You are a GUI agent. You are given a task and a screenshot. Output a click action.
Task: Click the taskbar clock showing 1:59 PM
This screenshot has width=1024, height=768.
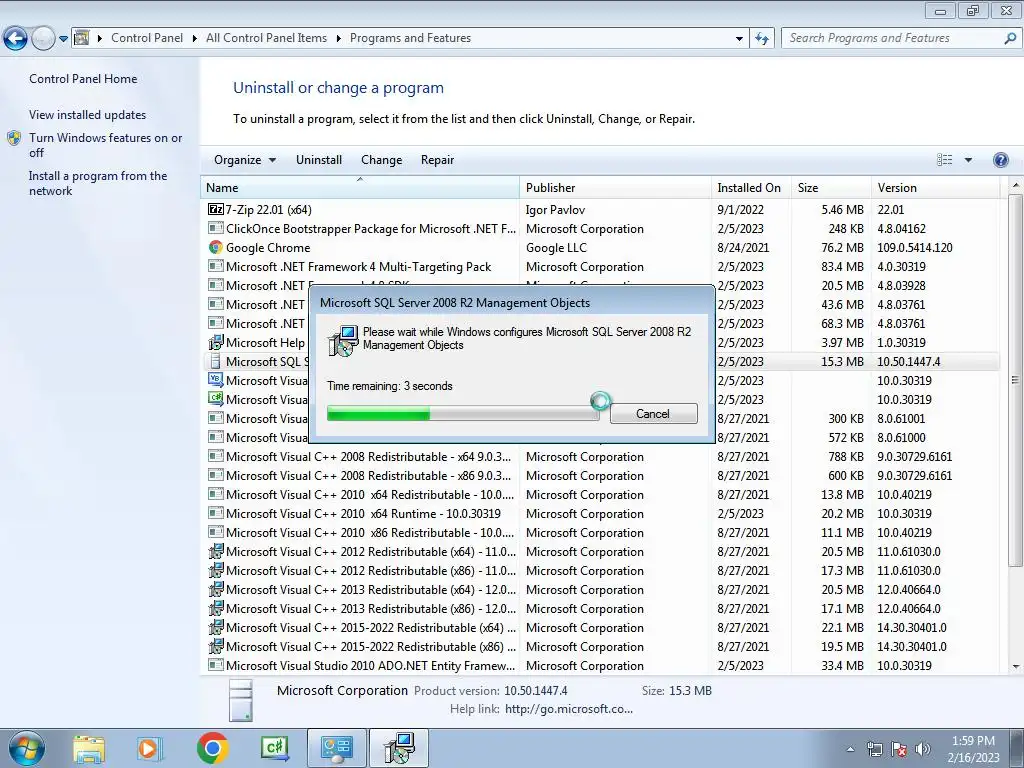pyautogui.click(x=973, y=749)
